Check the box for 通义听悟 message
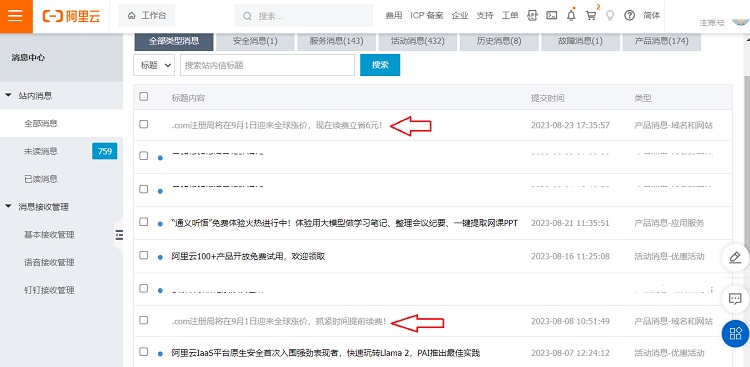This screenshot has width=750, height=367. pos(143,222)
